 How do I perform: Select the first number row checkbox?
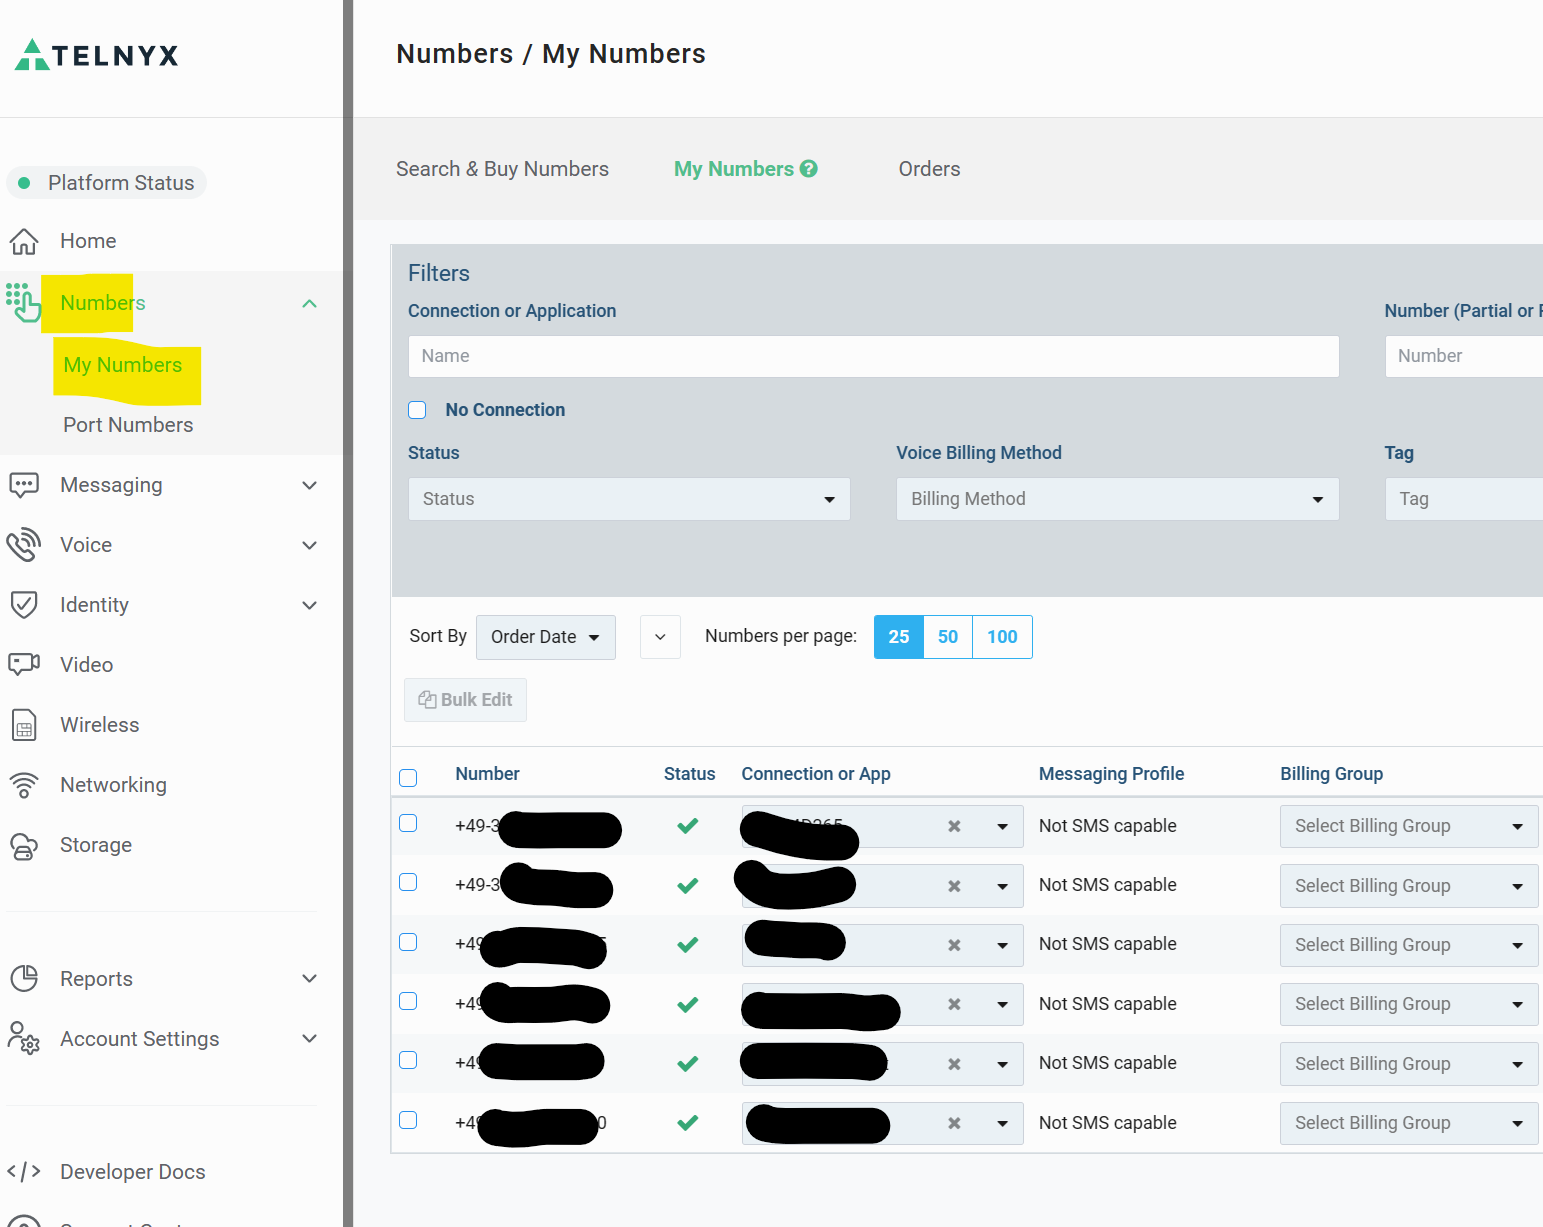click(x=408, y=823)
